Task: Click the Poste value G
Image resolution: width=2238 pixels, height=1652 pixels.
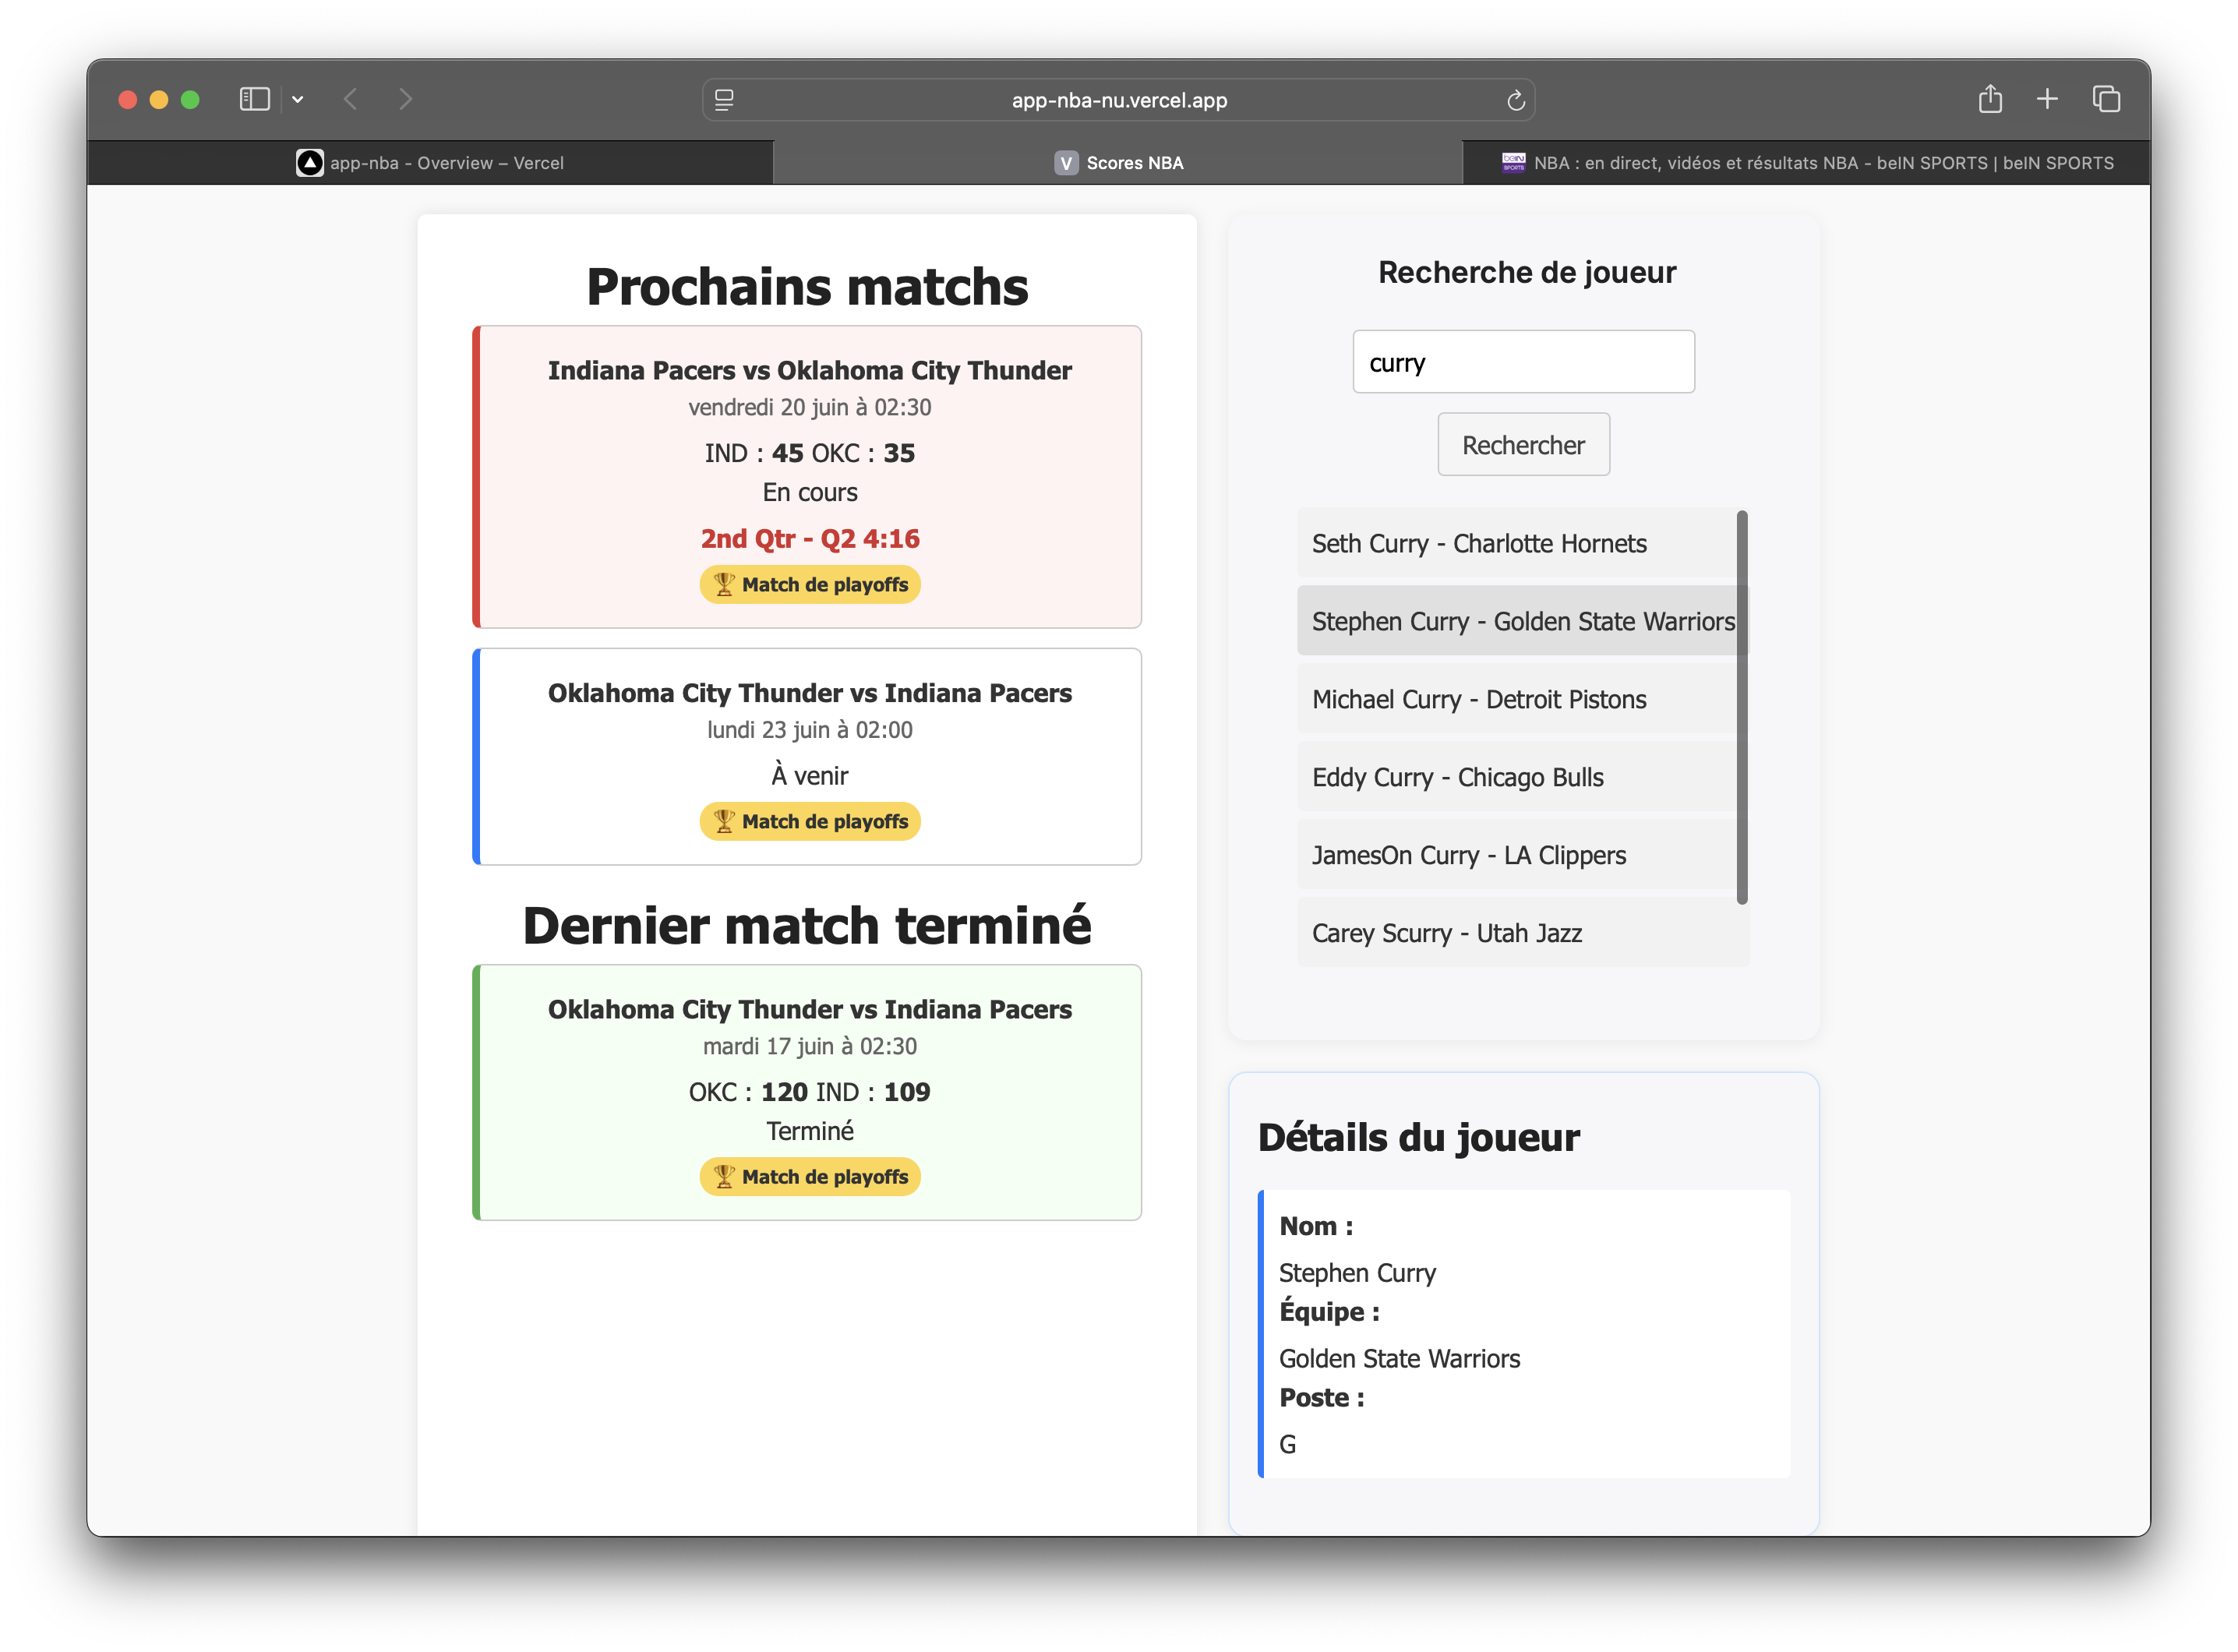Action: point(1287,1444)
